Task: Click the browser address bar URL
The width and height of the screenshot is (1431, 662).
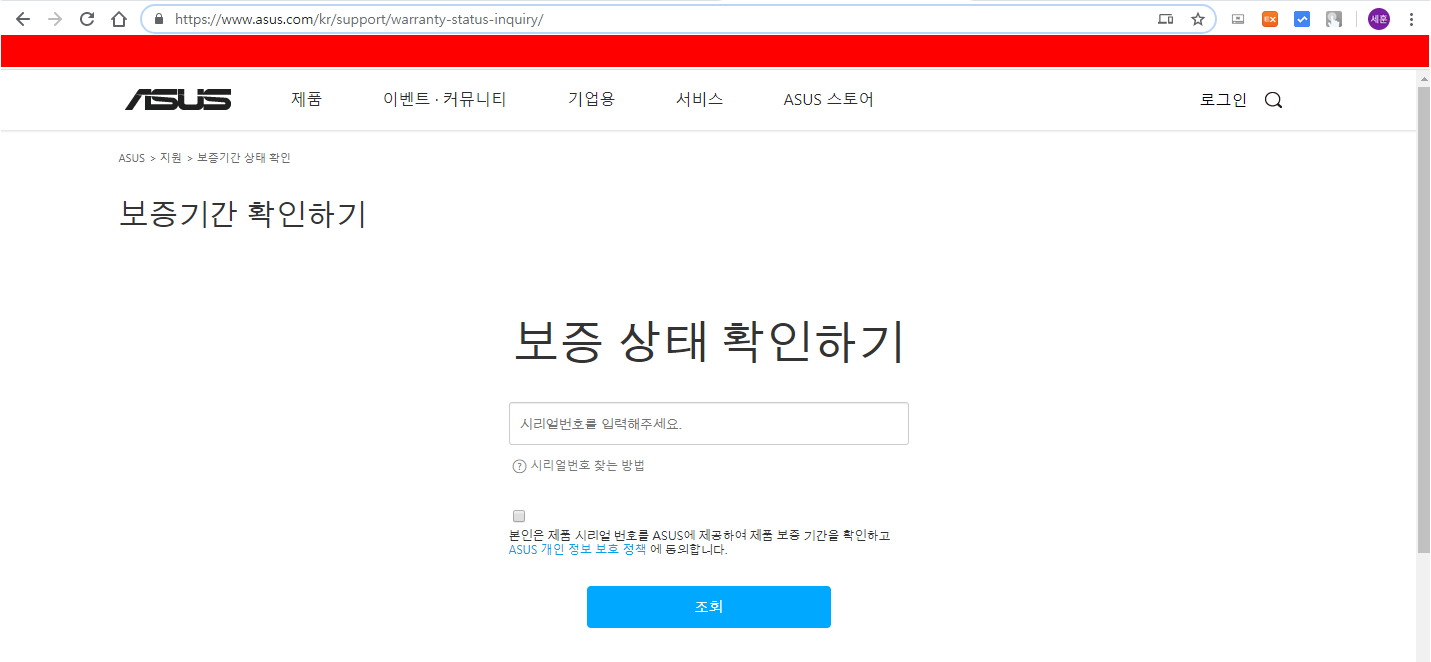Action: (359, 19)
